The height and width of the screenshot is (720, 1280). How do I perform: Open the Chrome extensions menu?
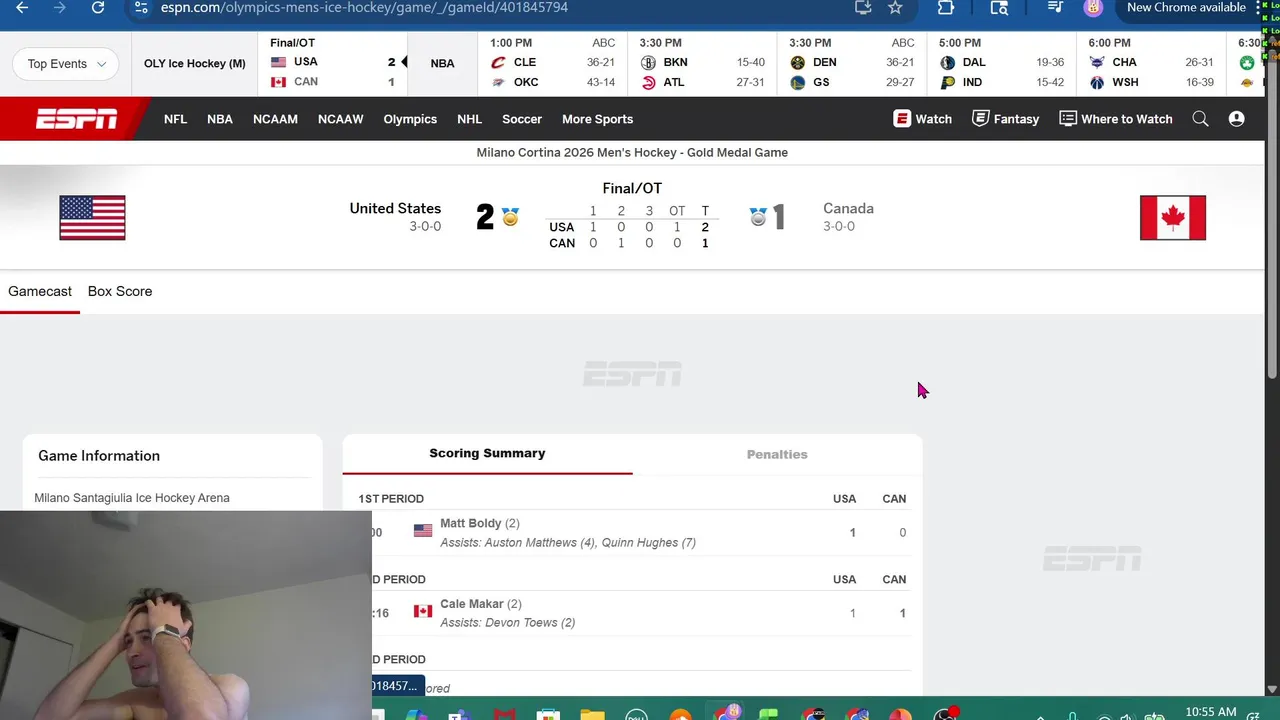coord(945,8)
